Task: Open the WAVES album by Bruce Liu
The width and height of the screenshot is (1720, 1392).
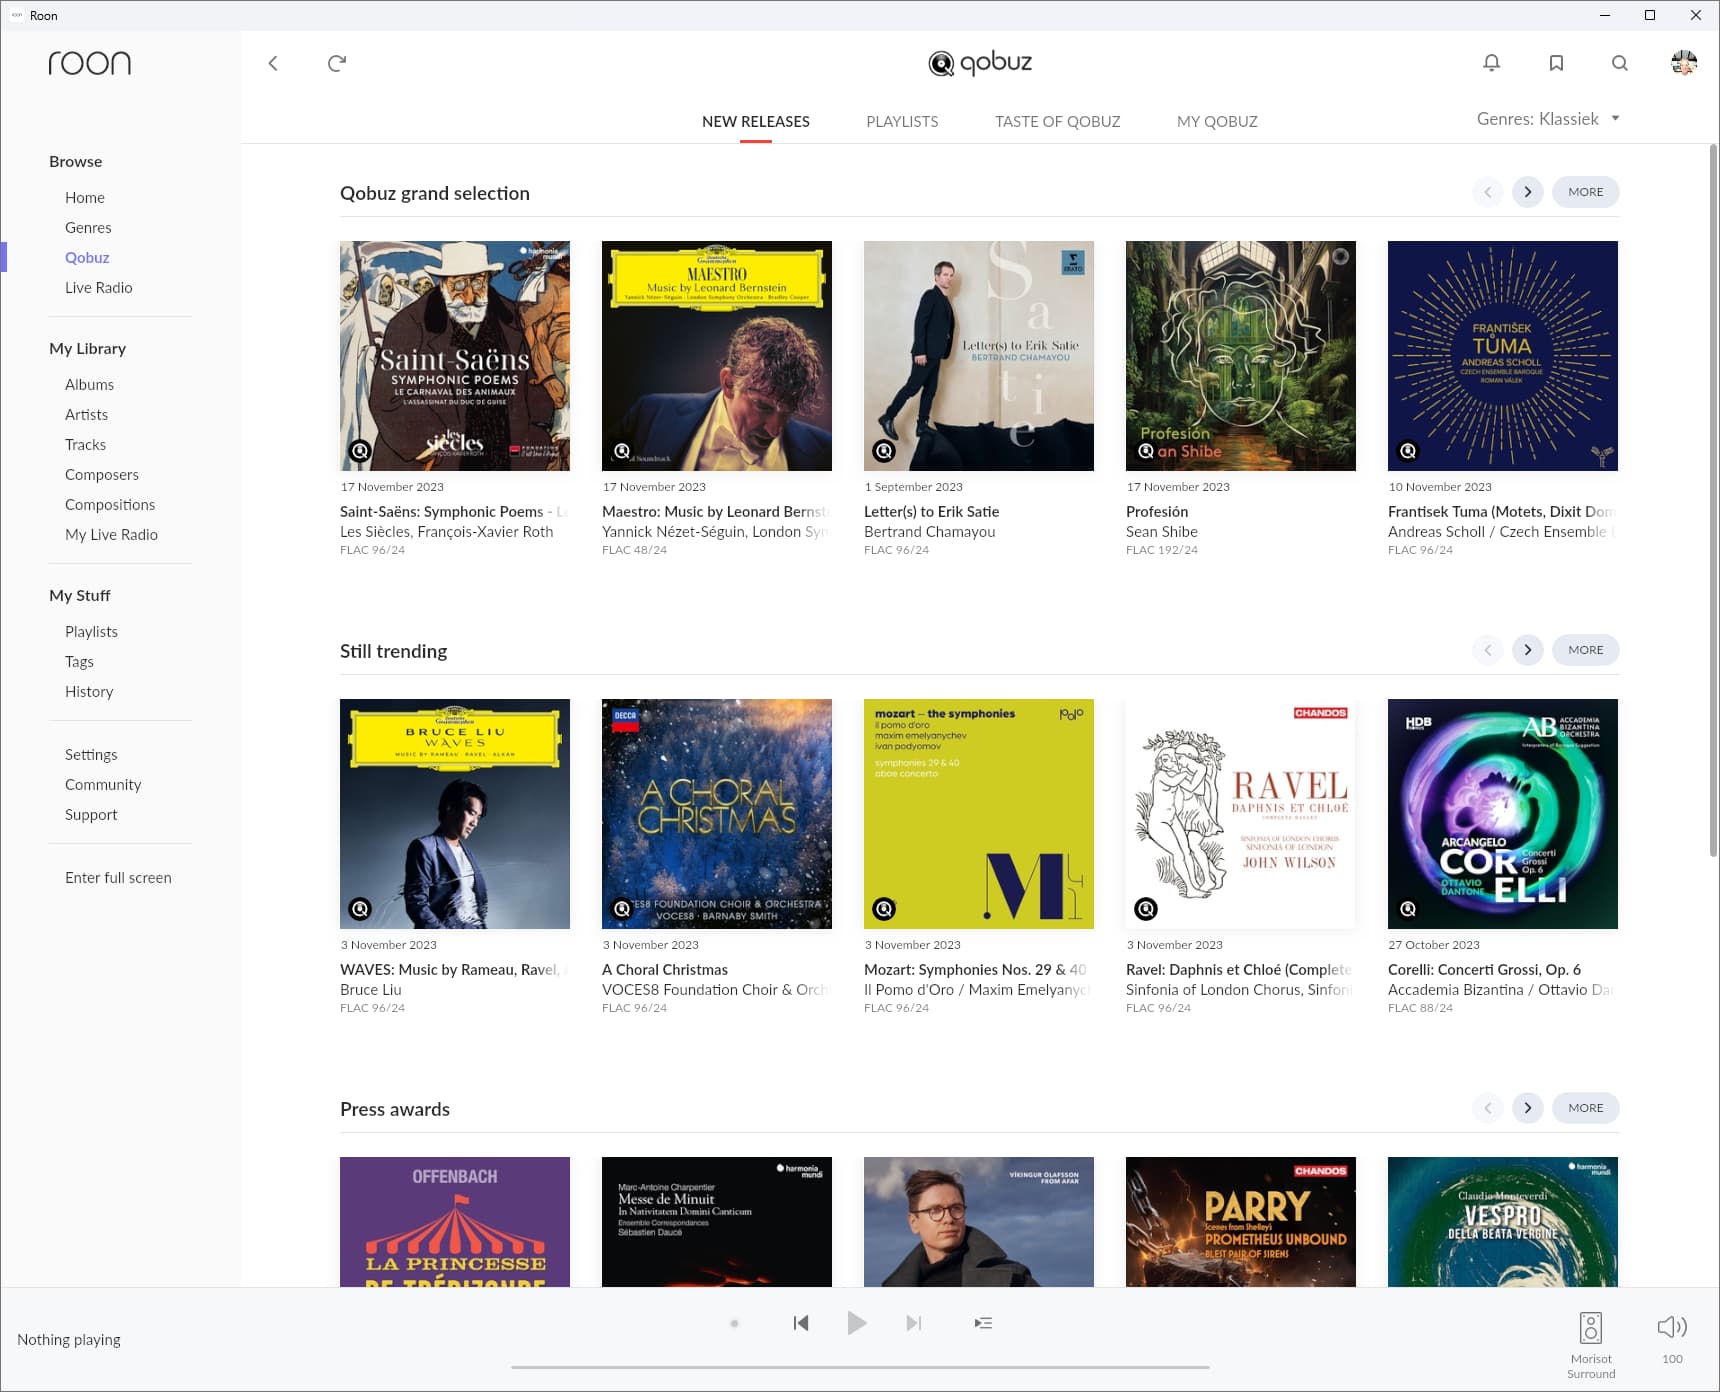Action: click(455, 814)
